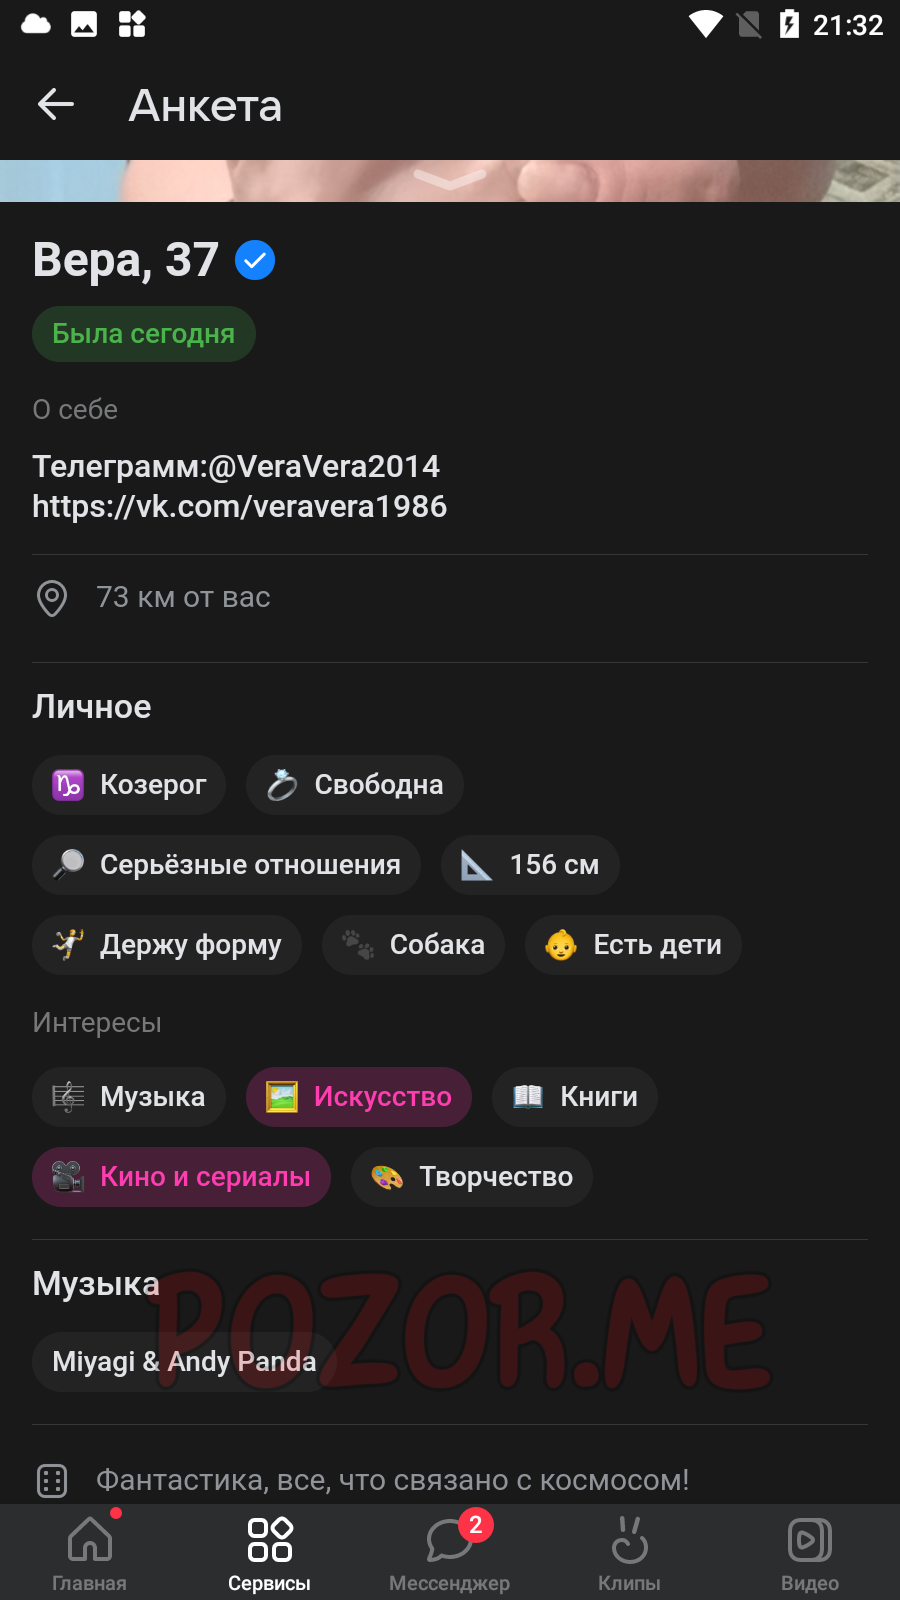The image size is (900, 1600).
Task: Open the vk.com/veravera1986 profile link
Action: tap(240, 507)
